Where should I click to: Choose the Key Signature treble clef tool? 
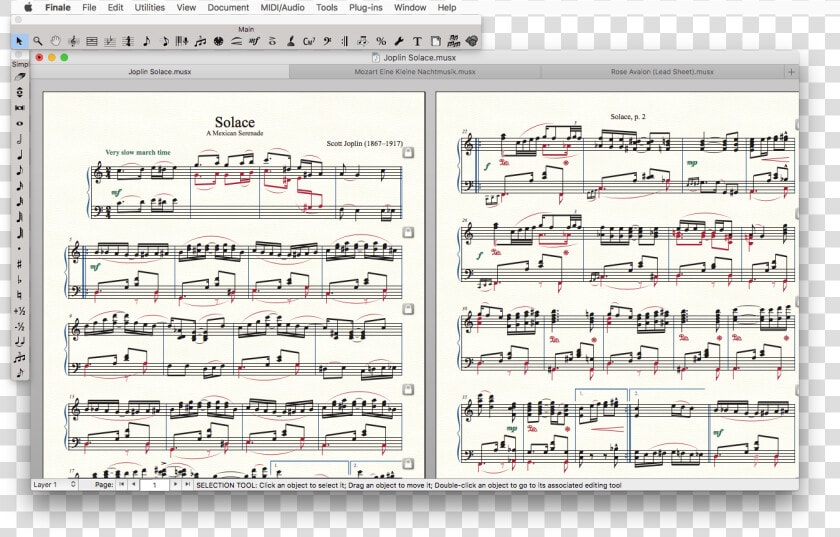74,41
